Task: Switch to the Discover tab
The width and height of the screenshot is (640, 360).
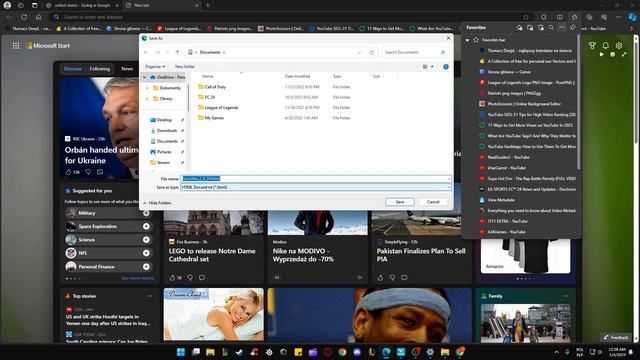Action: click(x=73, y=69)
